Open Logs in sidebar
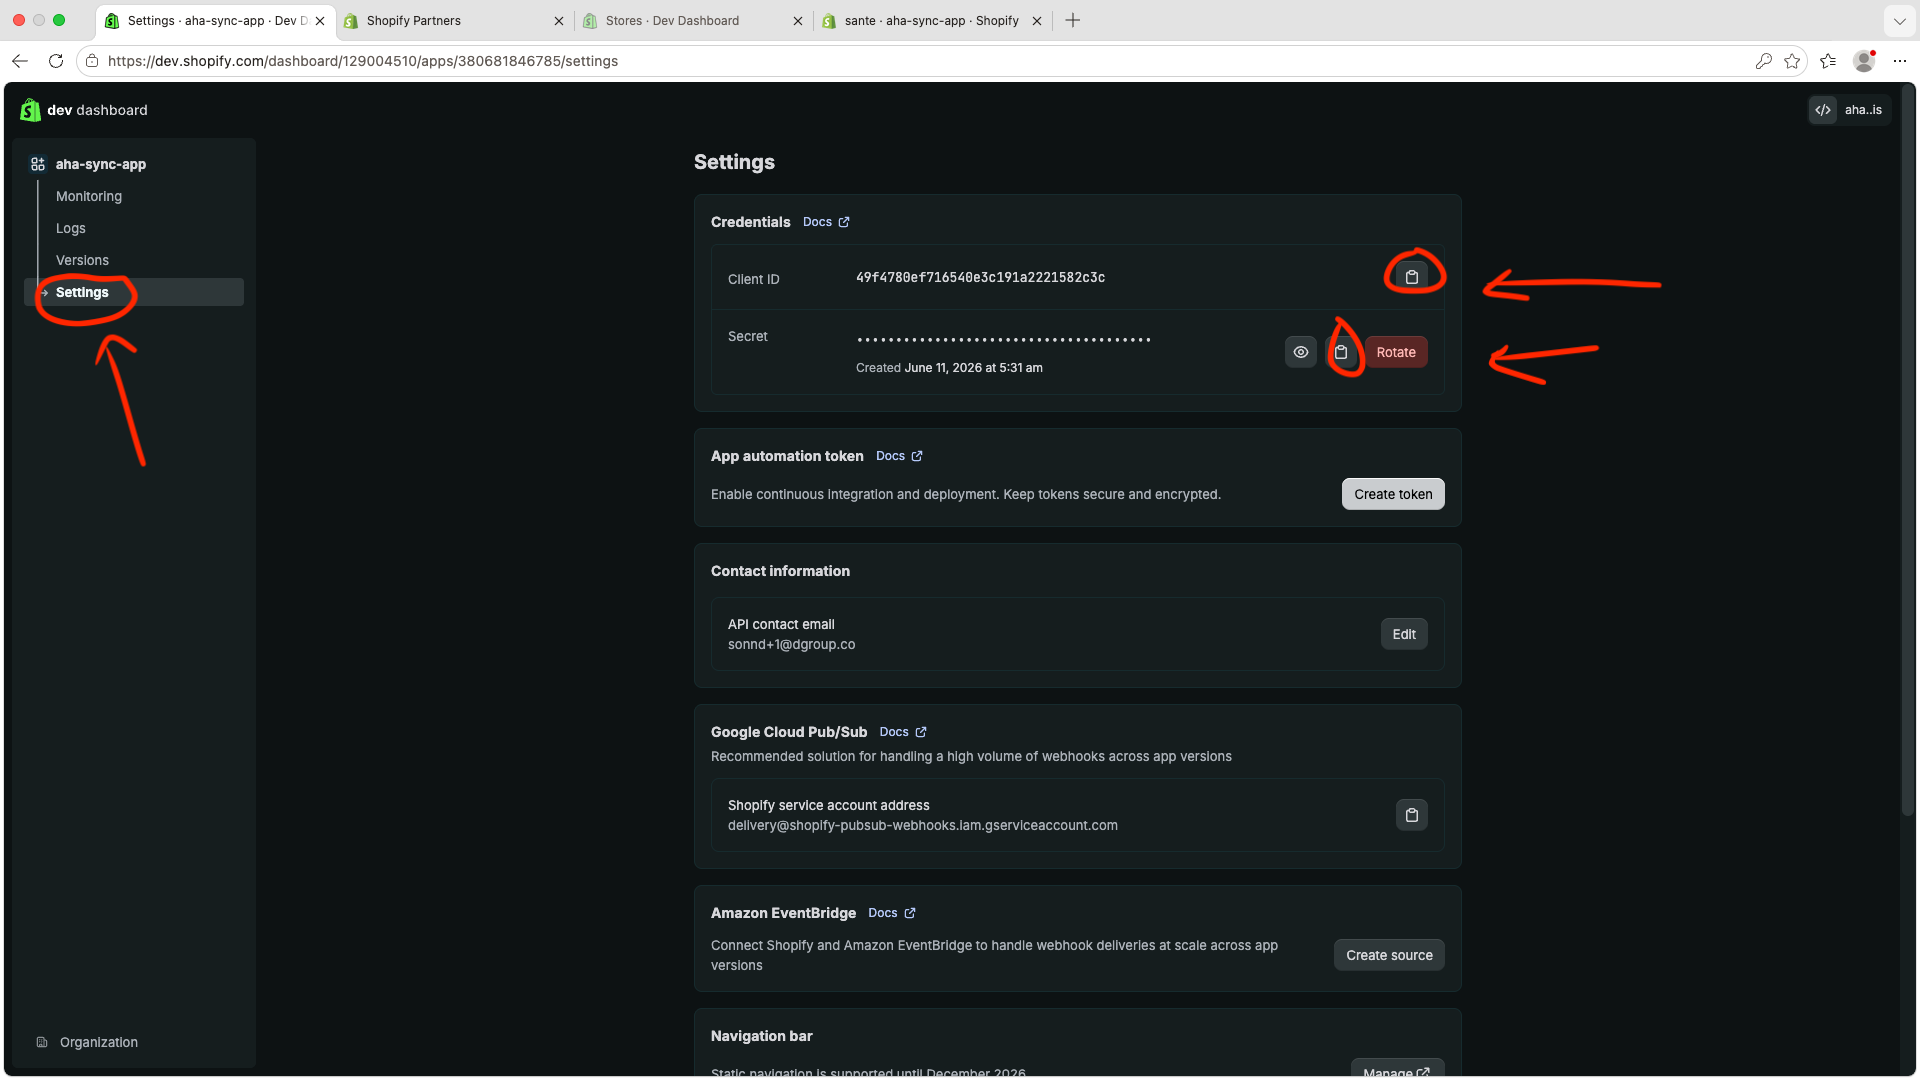Screen dimensions: 1920x1080 (x=71, y=228)
